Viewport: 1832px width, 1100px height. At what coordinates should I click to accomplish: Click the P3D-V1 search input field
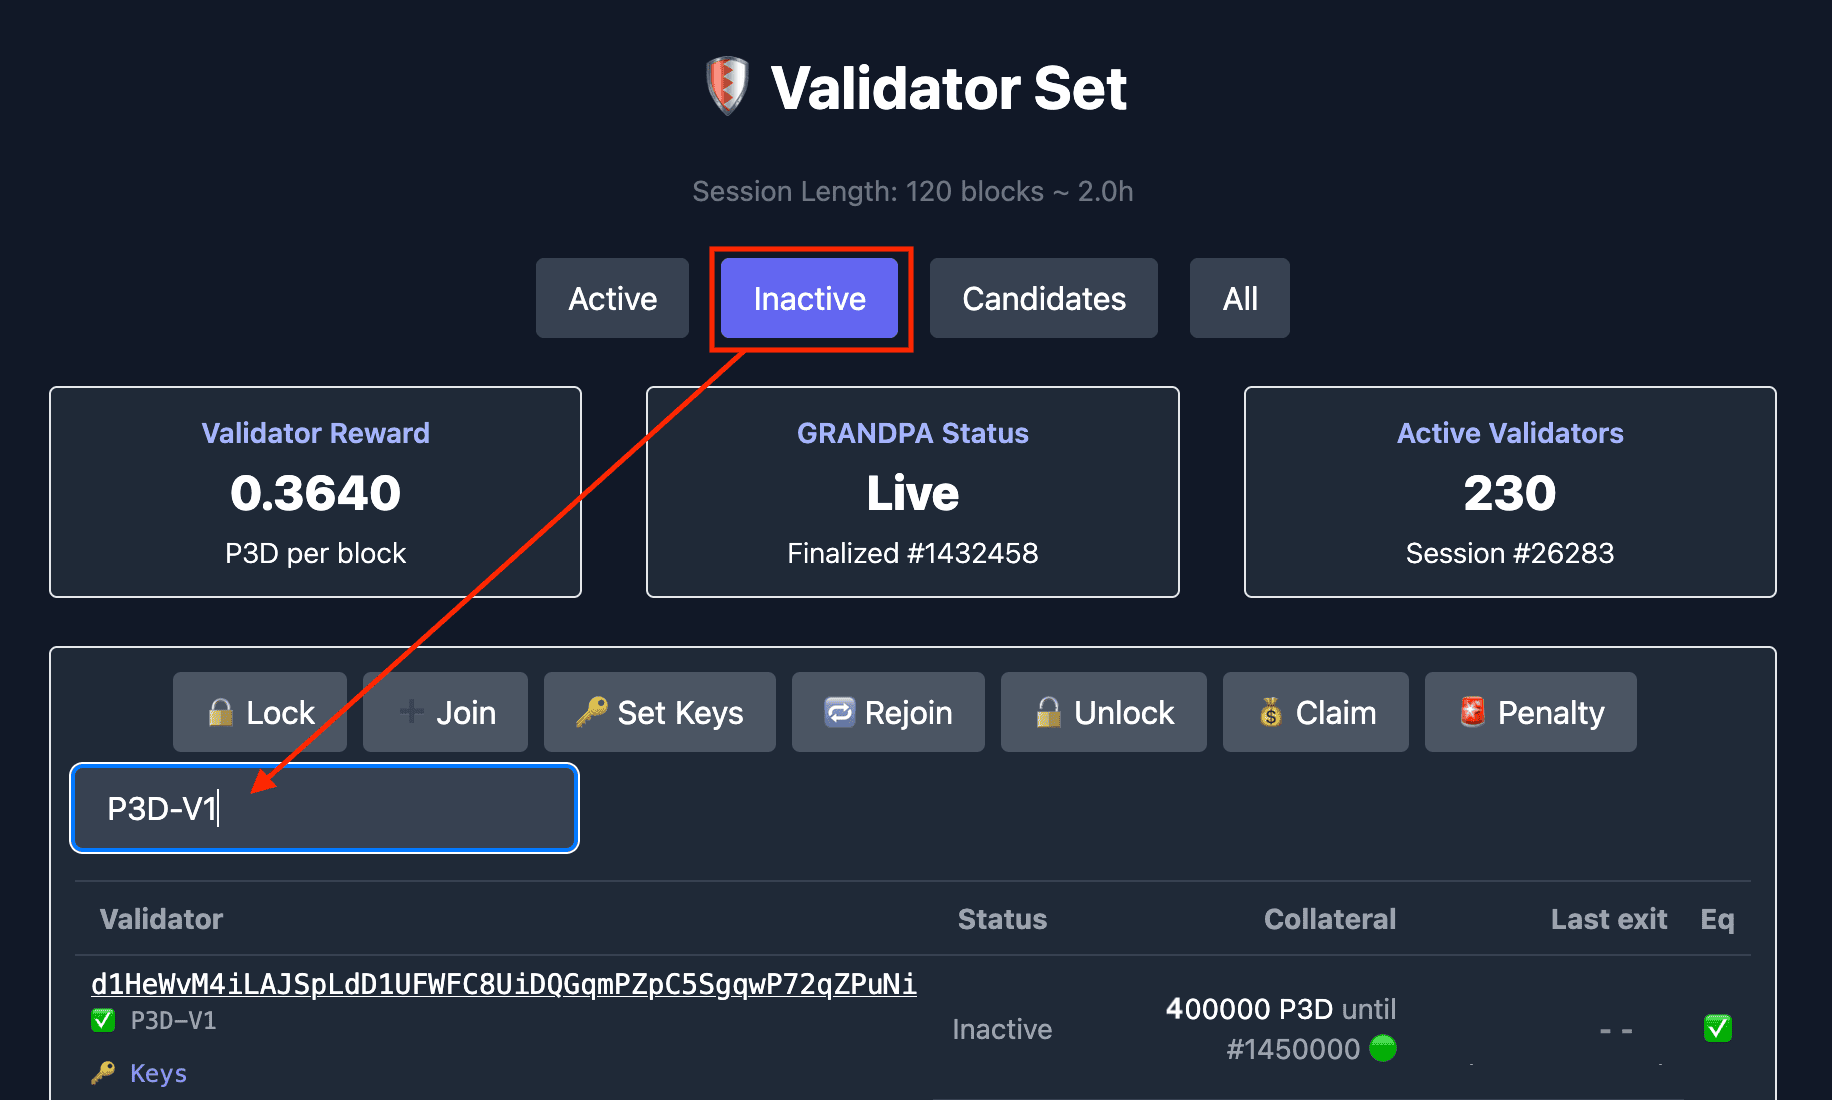(x=323, y=808)
